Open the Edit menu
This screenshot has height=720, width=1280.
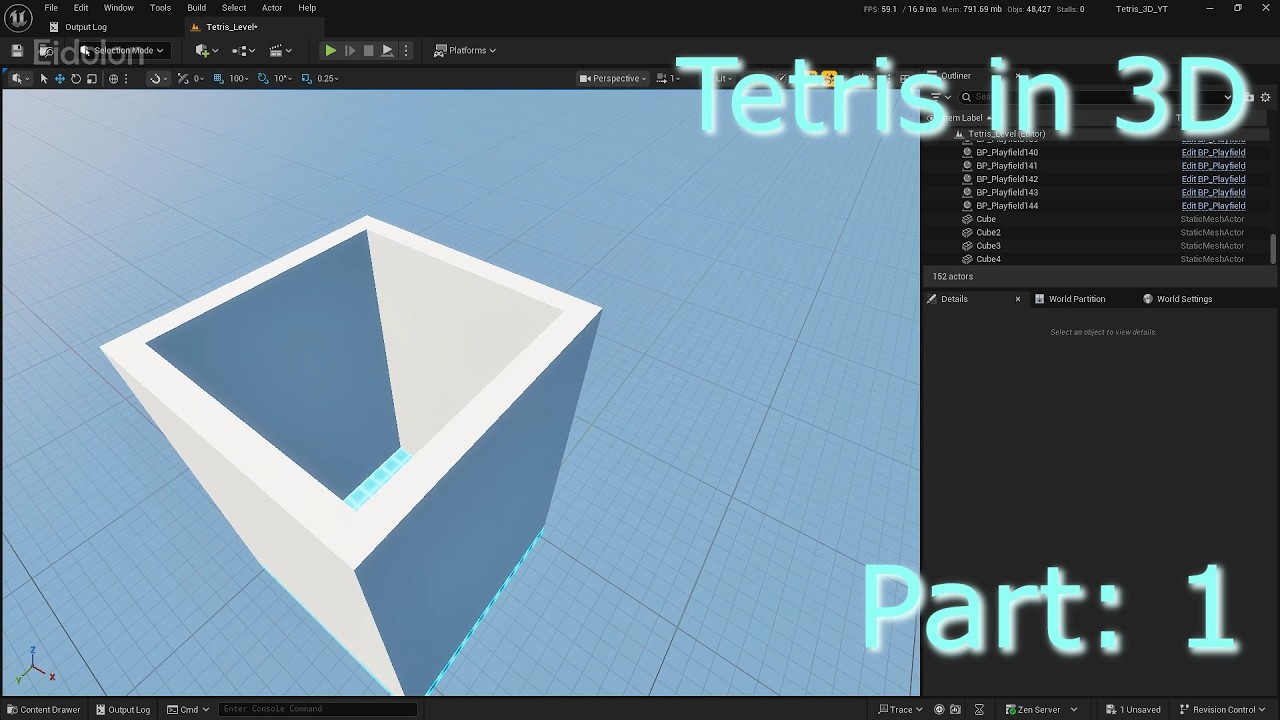click(81, 8)
